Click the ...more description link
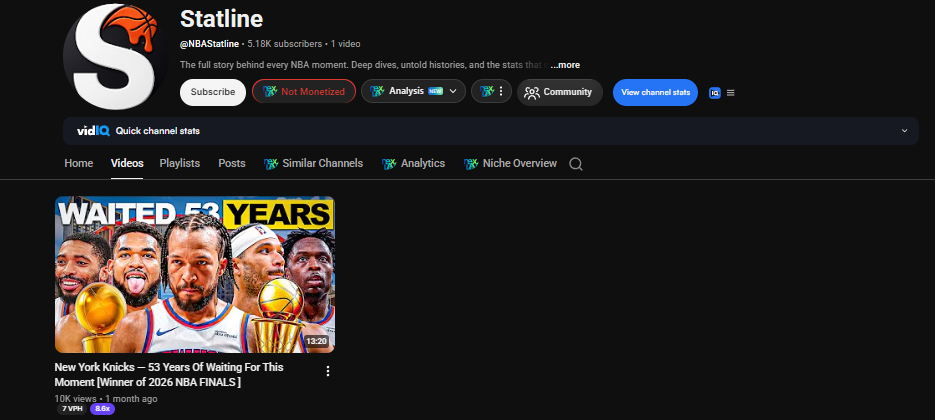The image size is (935, 420). pyautogui.click(x=565, y=65)
